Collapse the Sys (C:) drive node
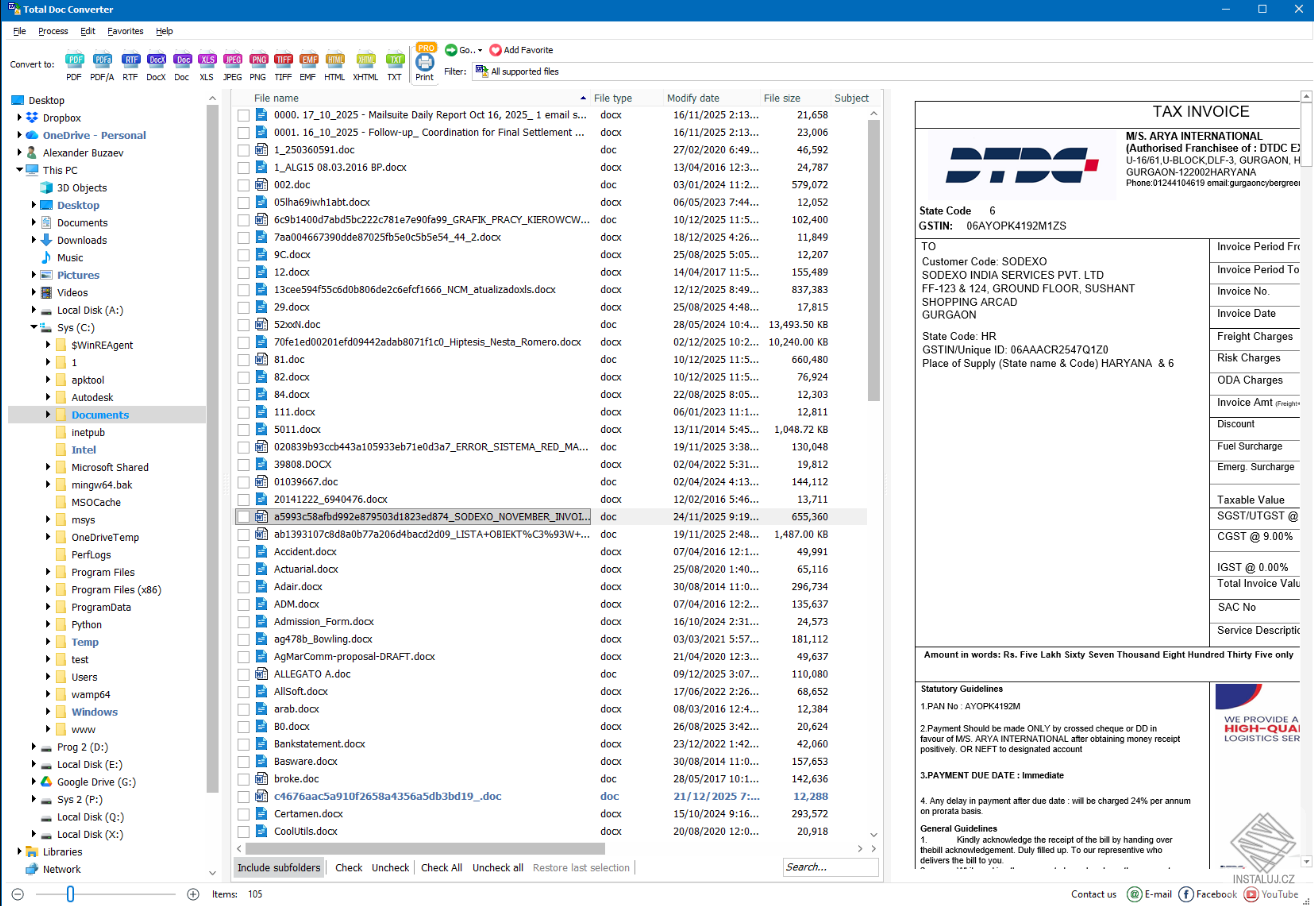1314x906 pixels. click(34, 328)
